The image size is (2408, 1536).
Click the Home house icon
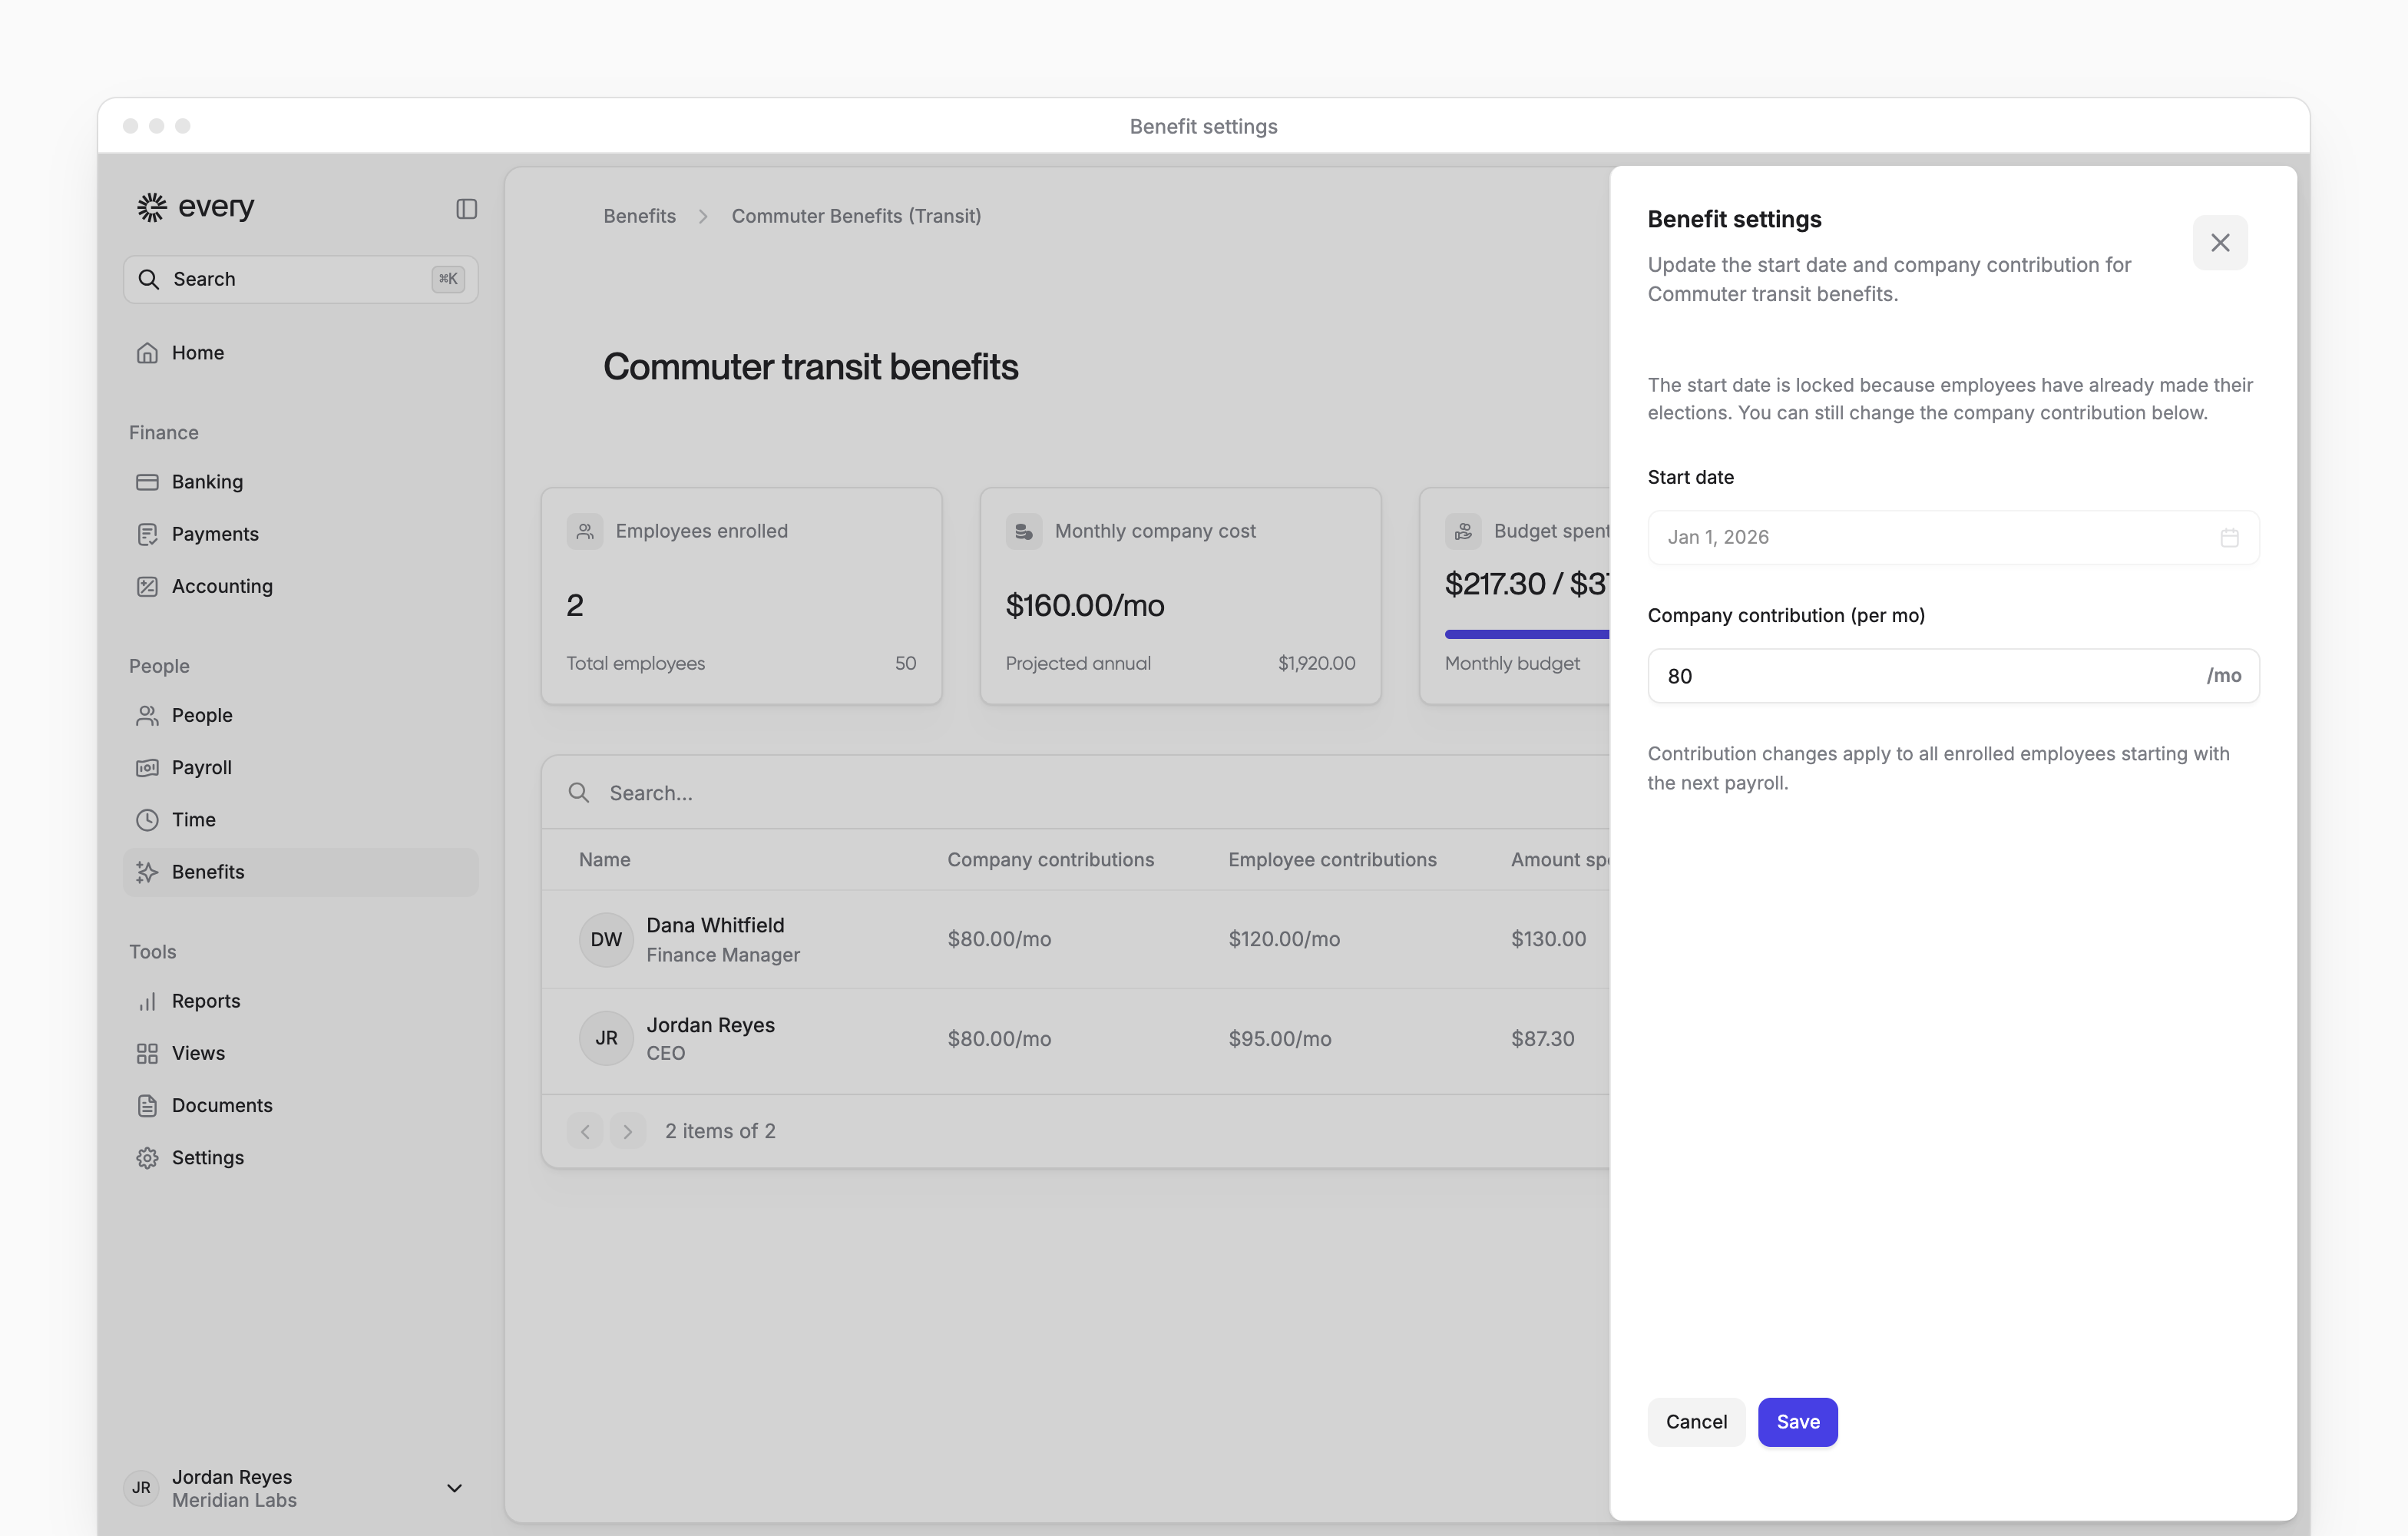147,353
